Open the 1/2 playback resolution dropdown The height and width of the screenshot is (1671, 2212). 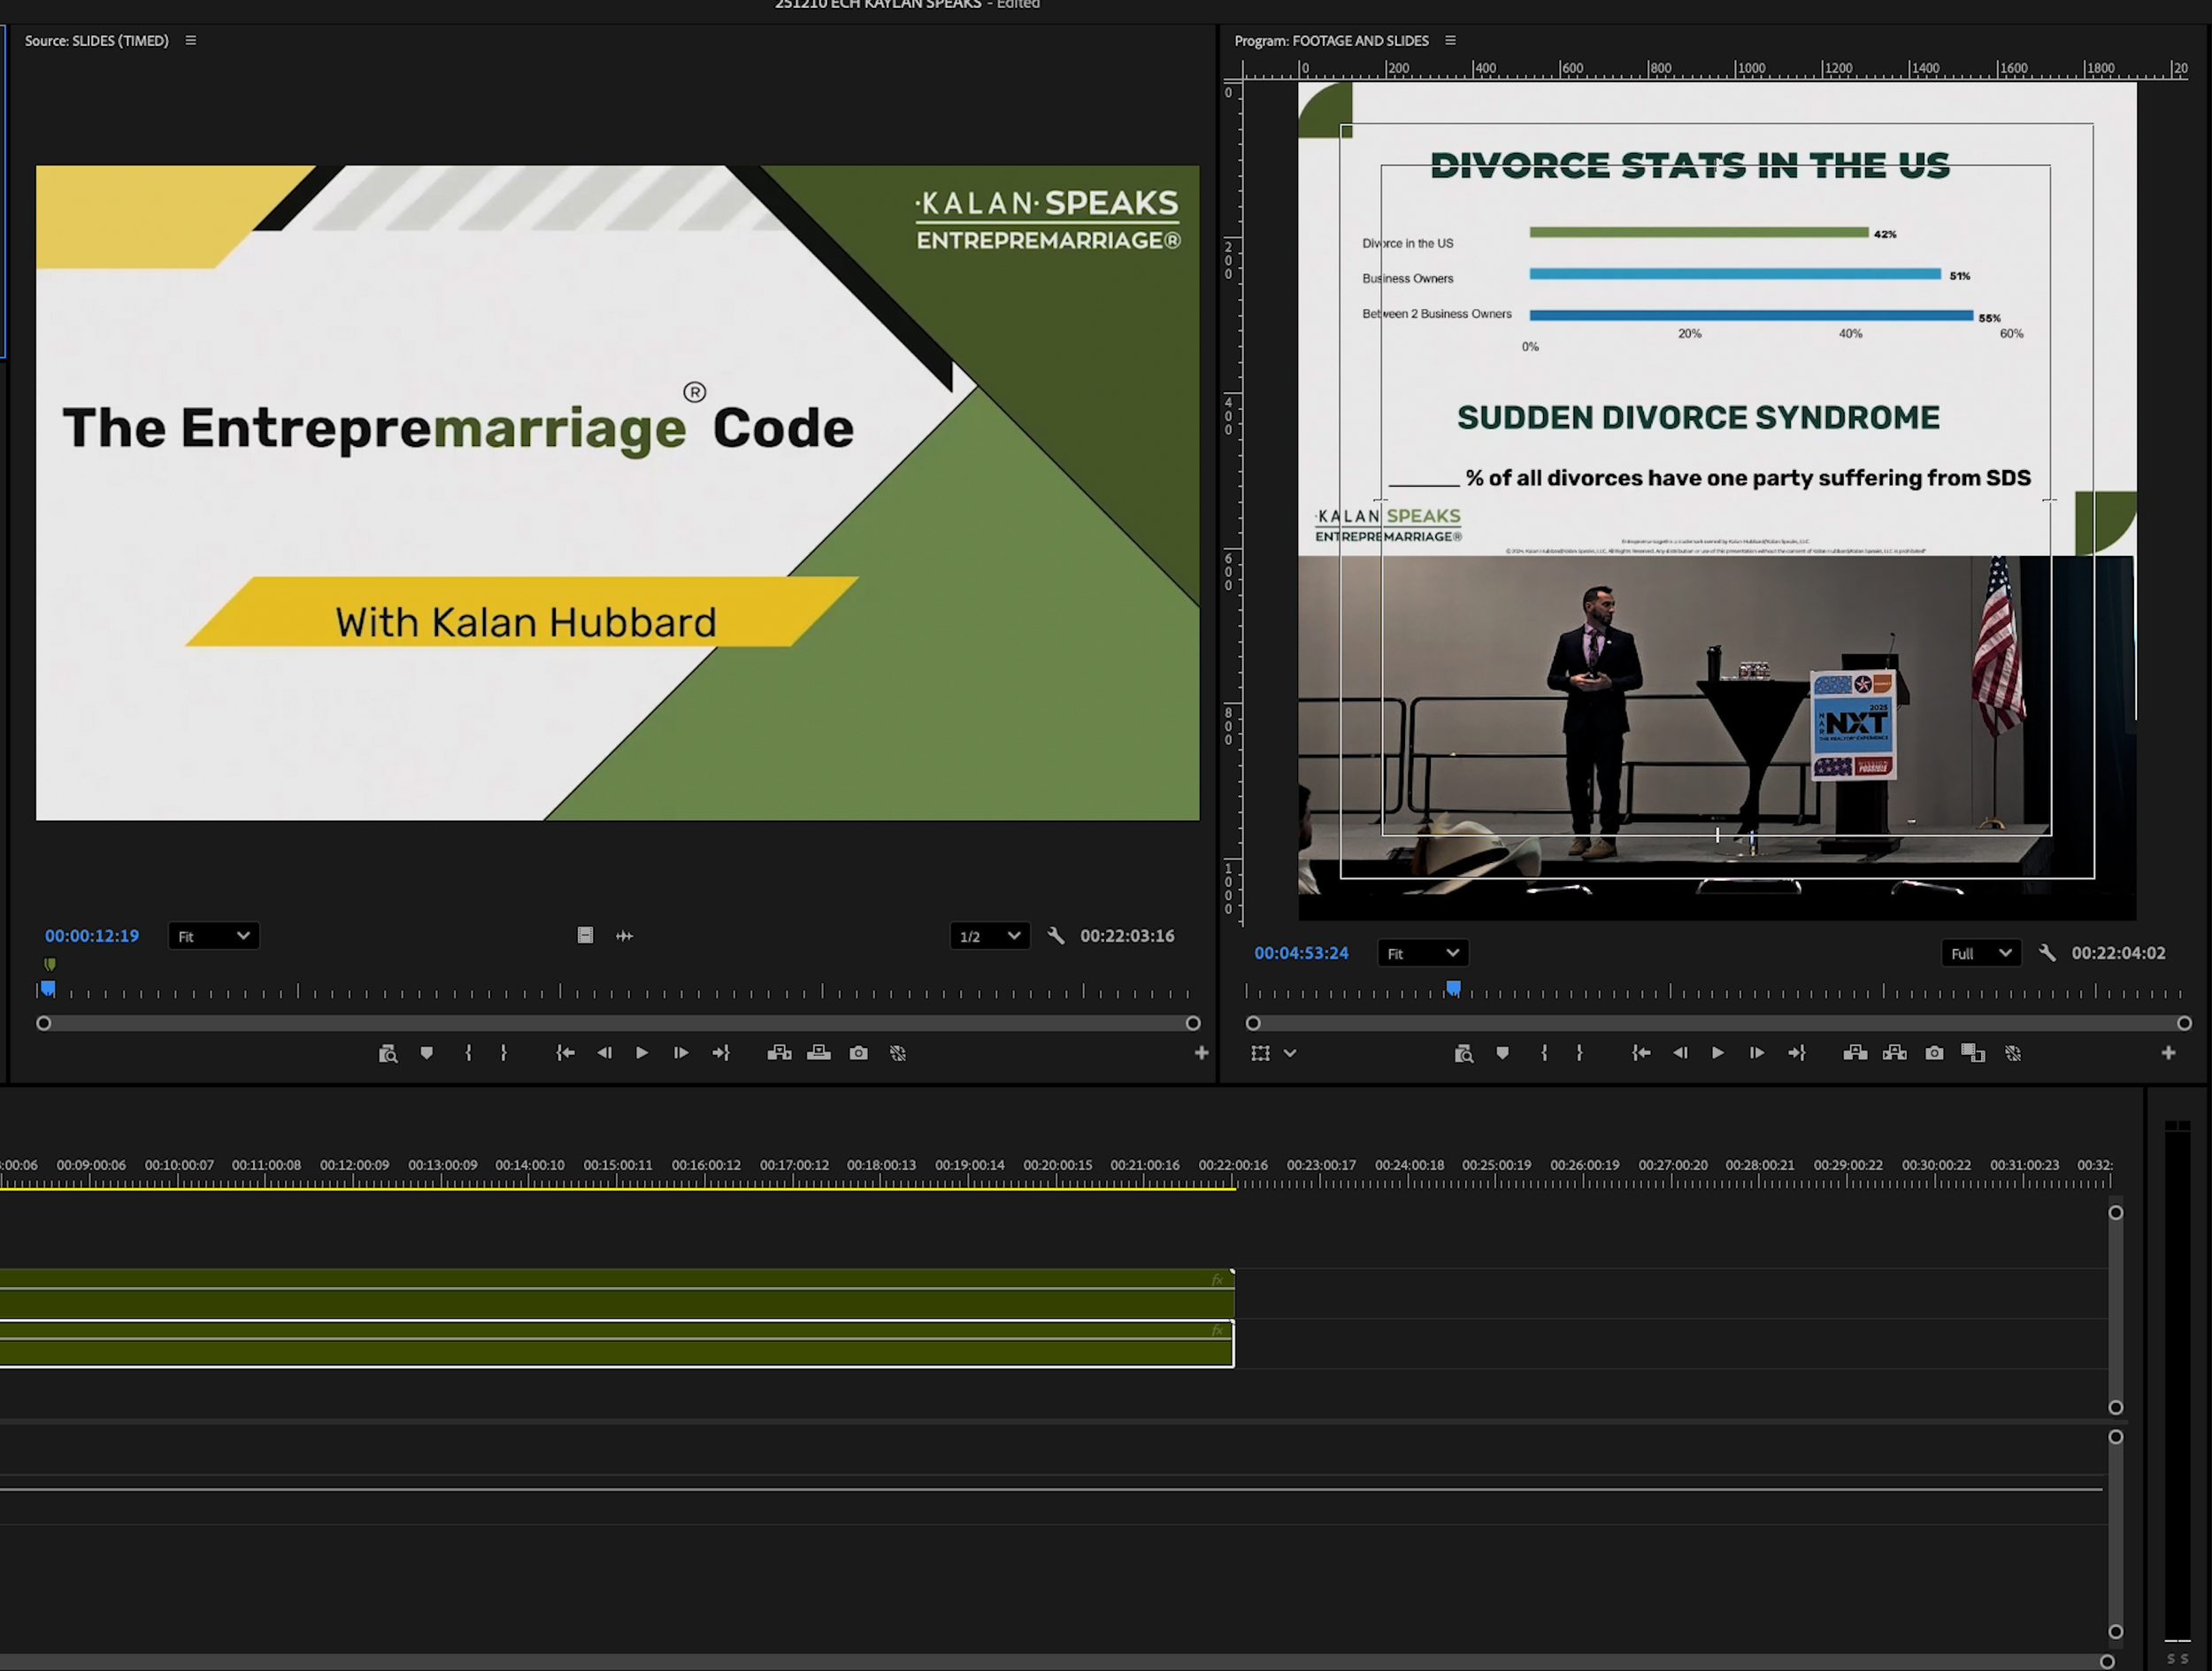[988, 936]
